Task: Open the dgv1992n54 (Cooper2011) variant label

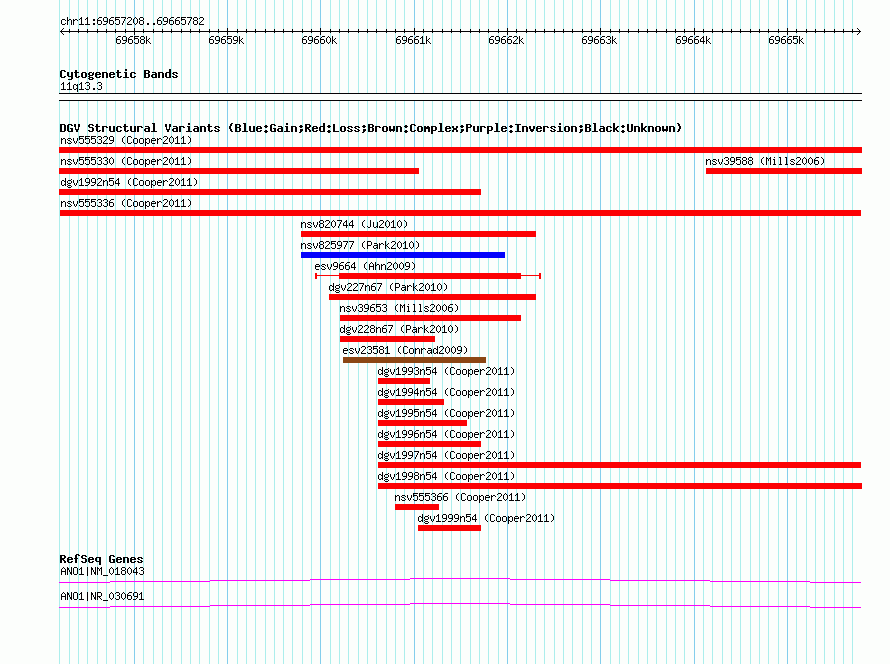Action: [x=129, y=182]
